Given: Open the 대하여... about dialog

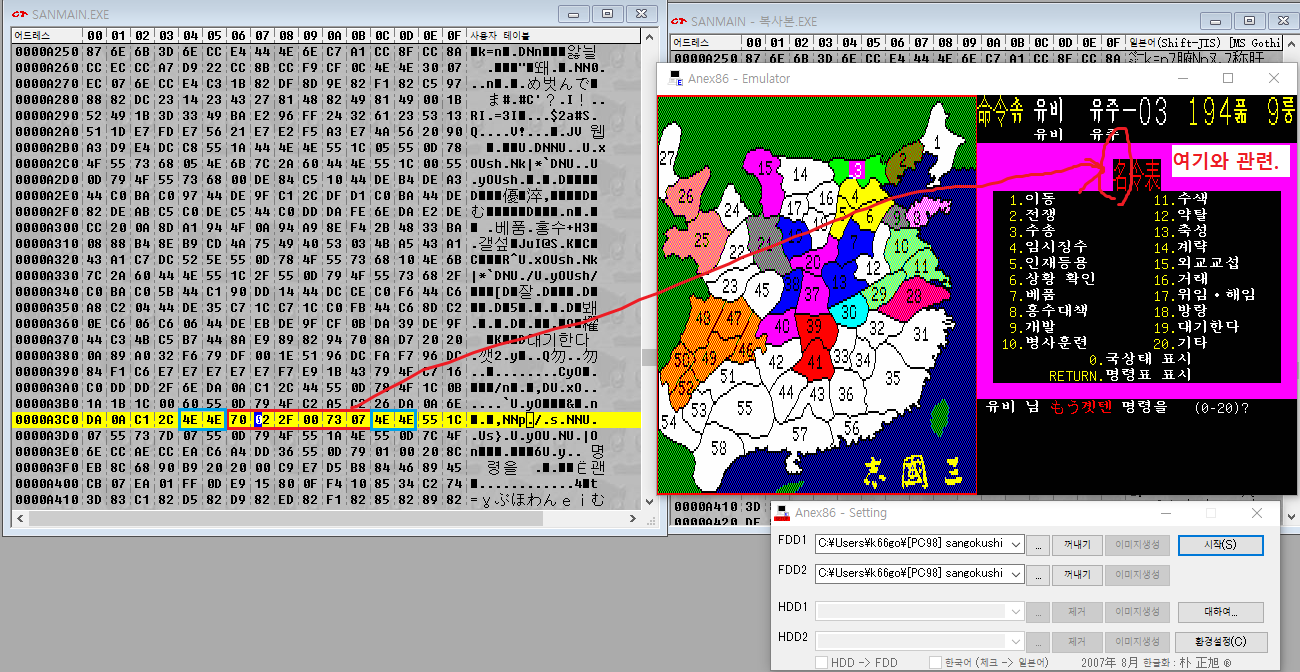Looking at the screenshot, I should [x=1220, y=611].
